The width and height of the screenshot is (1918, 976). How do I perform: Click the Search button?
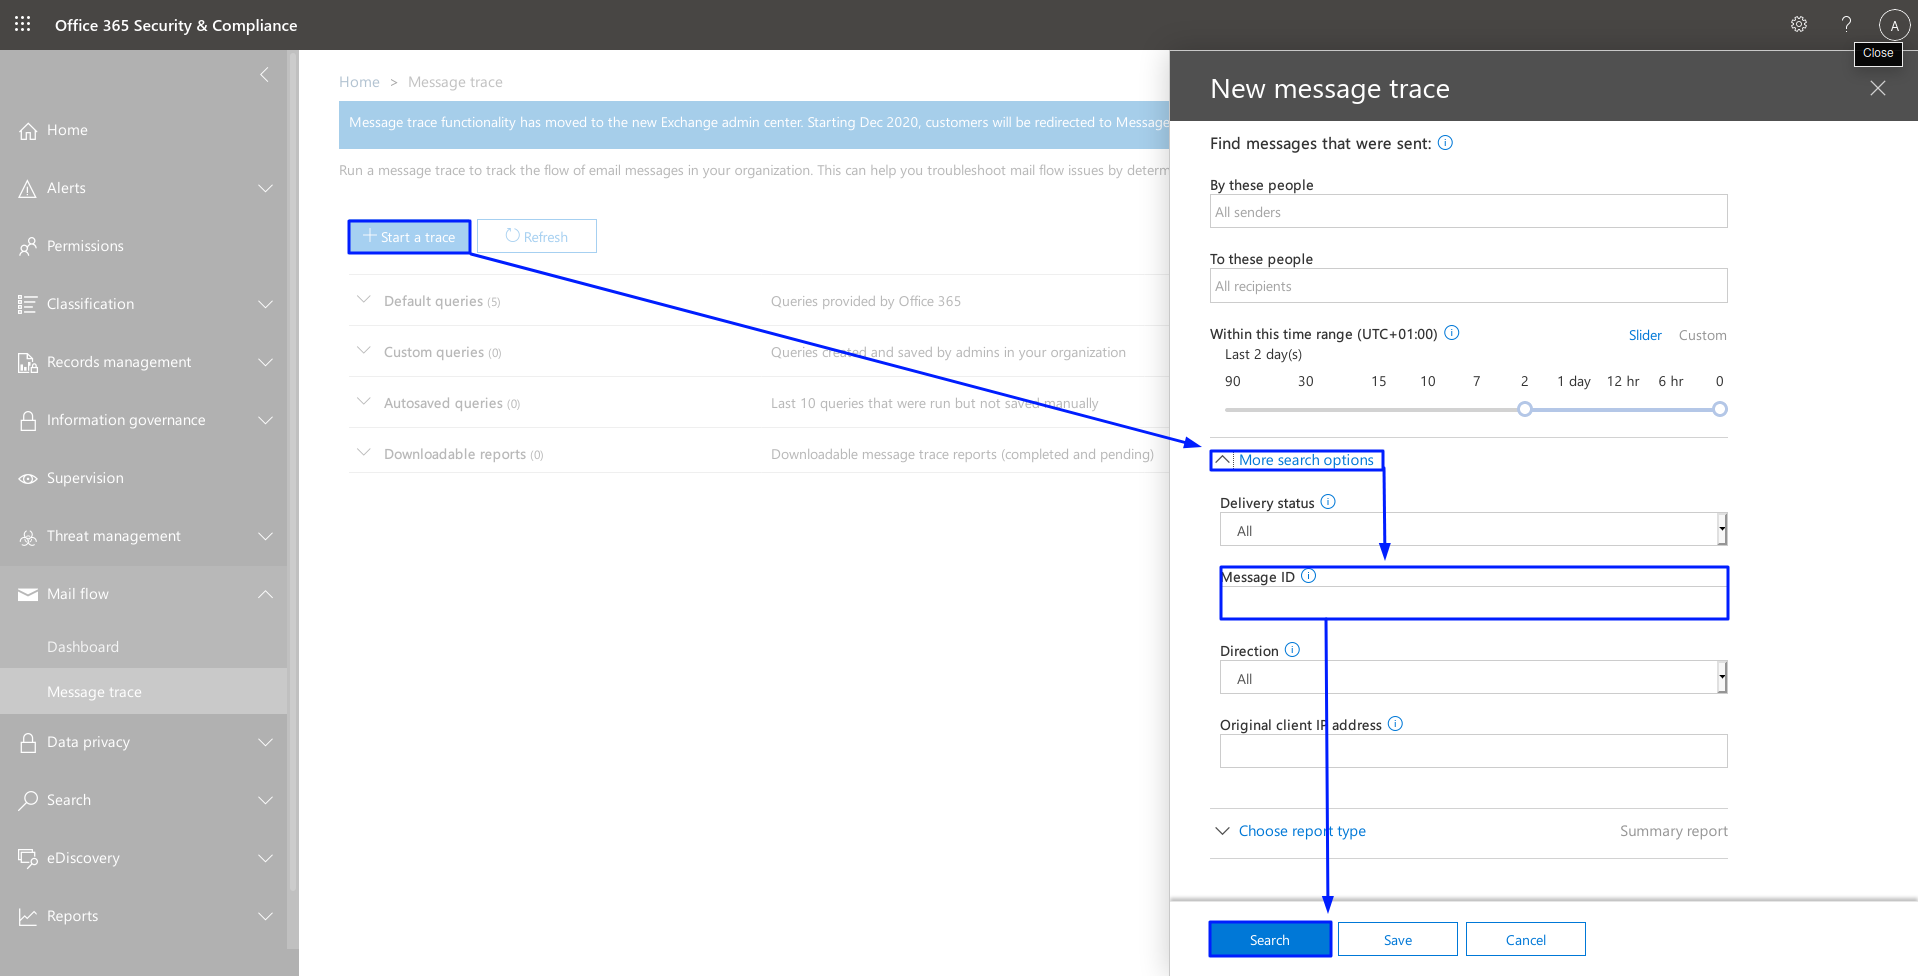coord(1270,939)
